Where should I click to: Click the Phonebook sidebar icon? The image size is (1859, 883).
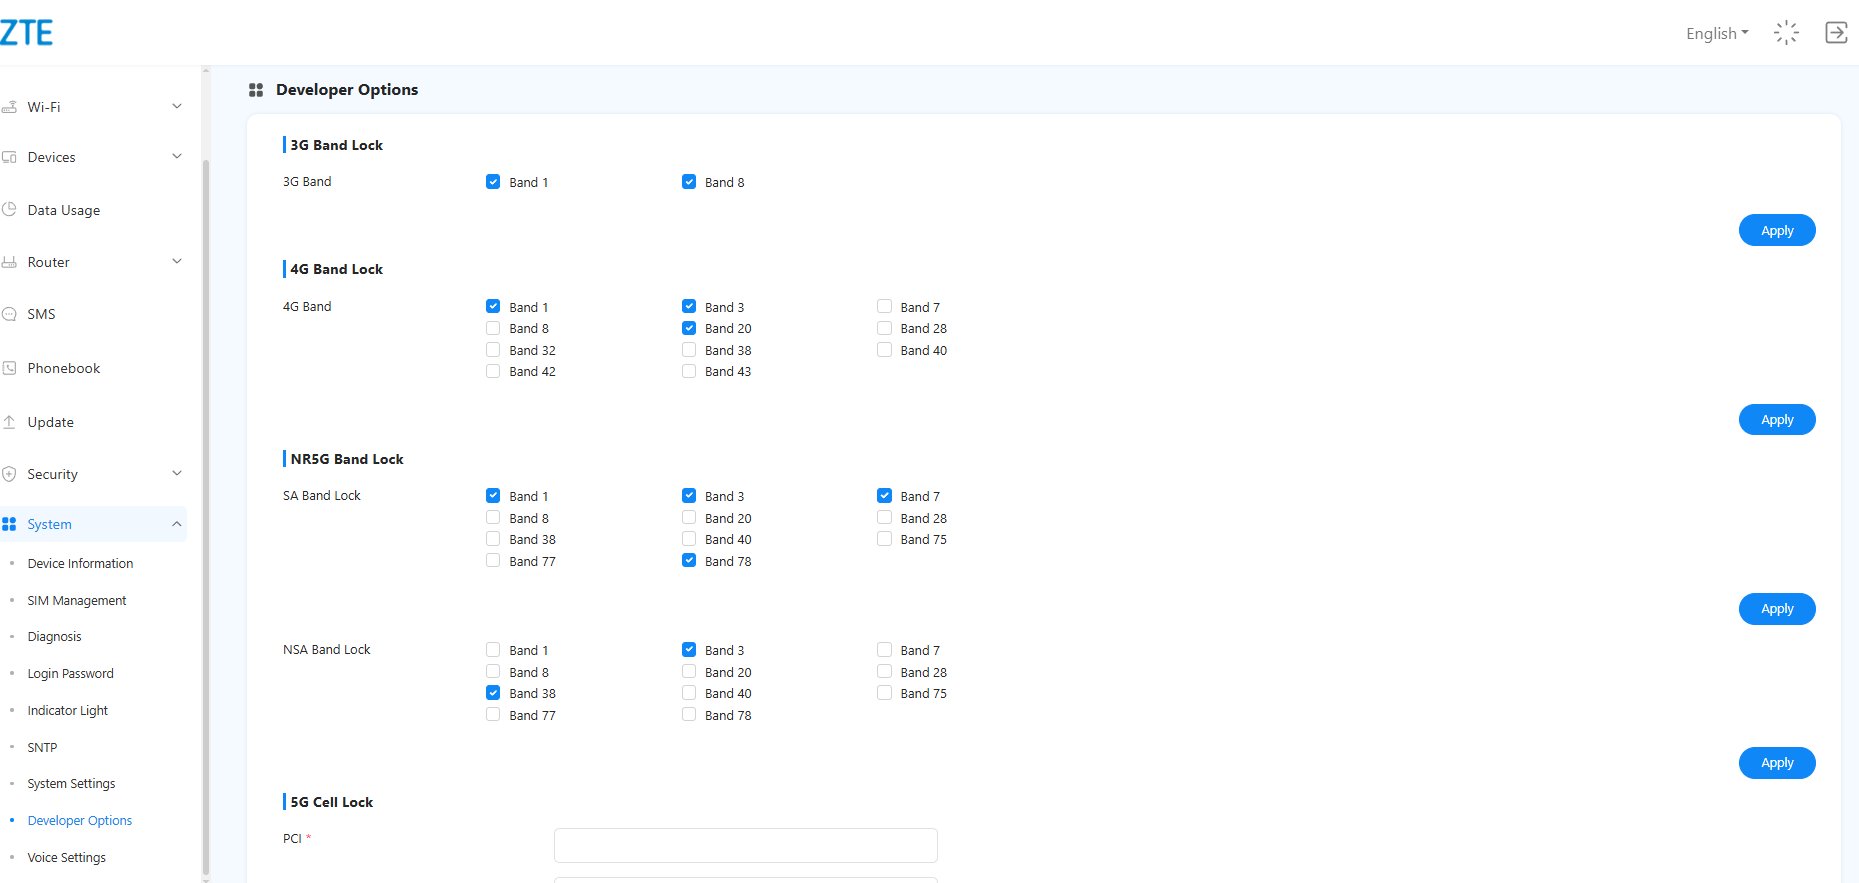tap(10, 368)
